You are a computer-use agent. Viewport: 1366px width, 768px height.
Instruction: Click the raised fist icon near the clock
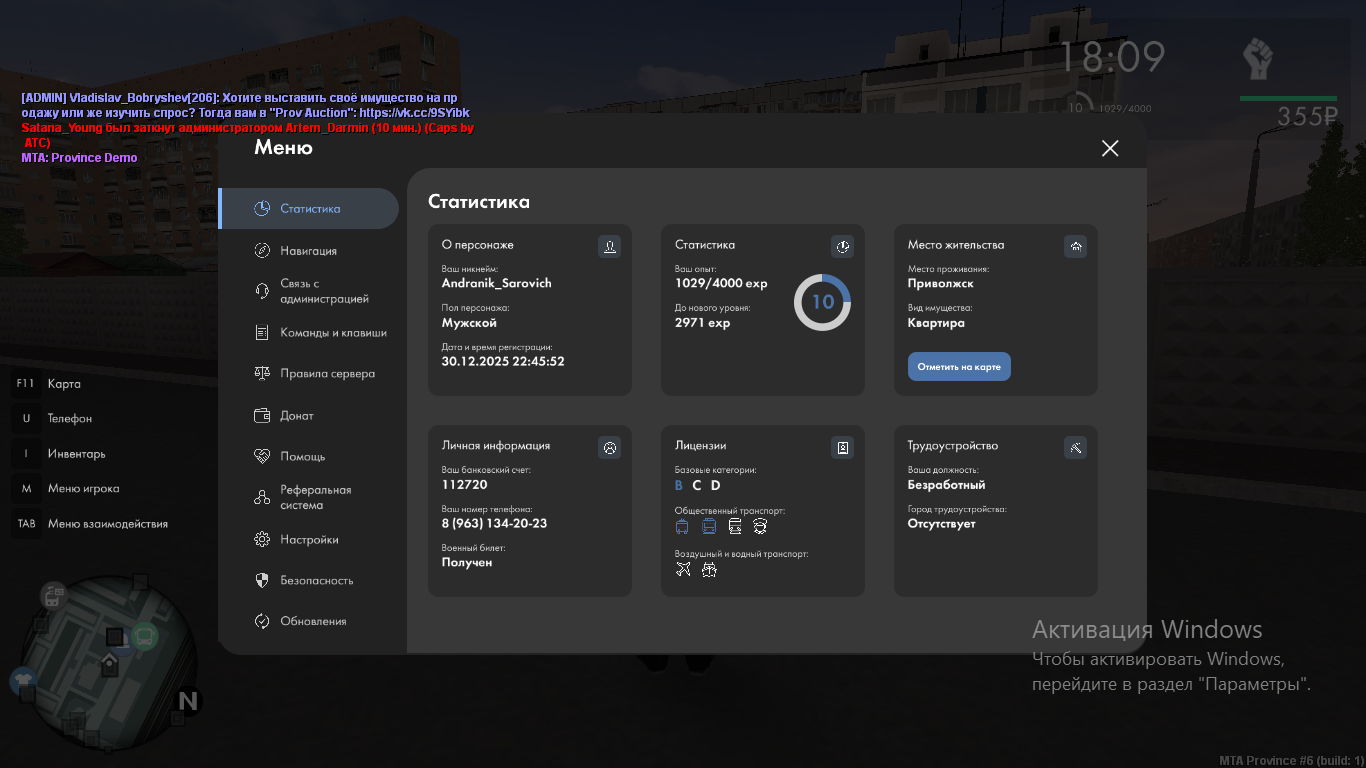(x=1256, y=59)
